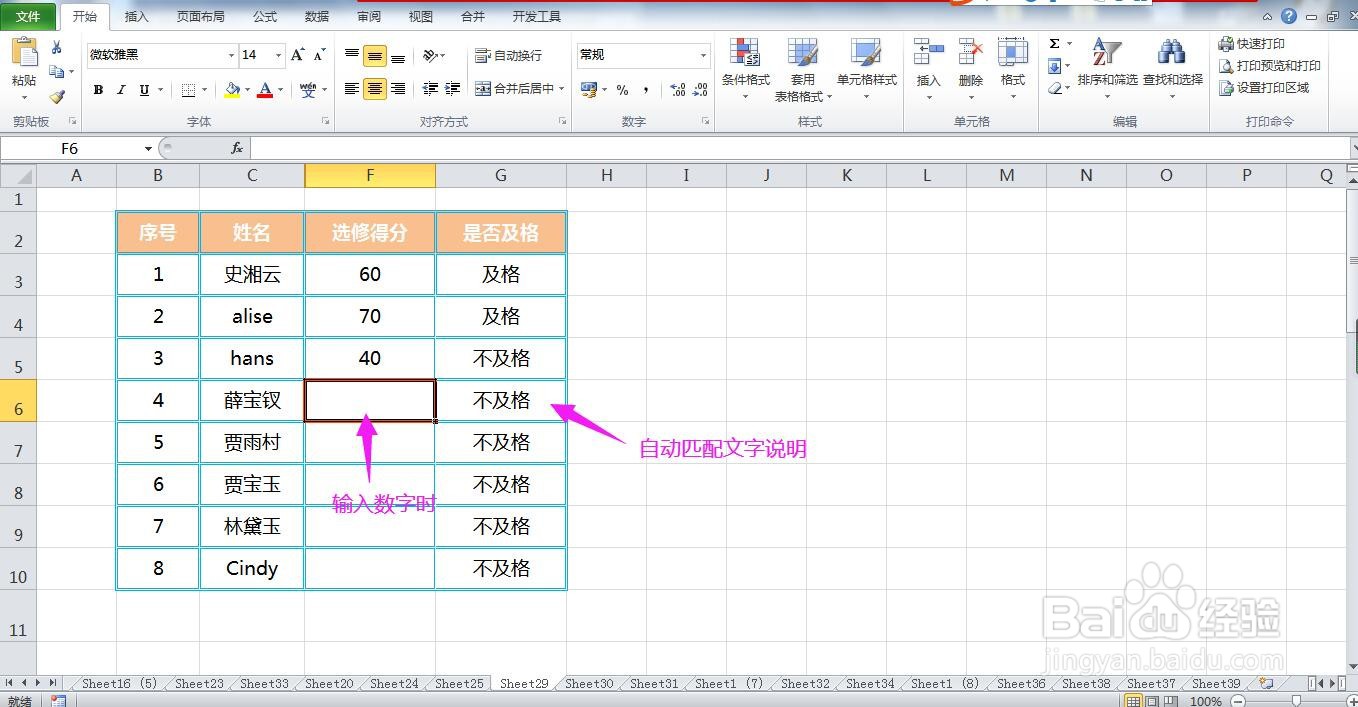The height and width of the screenshot is (707, 1358).
Task: Click Print Preview and Print (打印预览和打印)
Action: 1269,66
